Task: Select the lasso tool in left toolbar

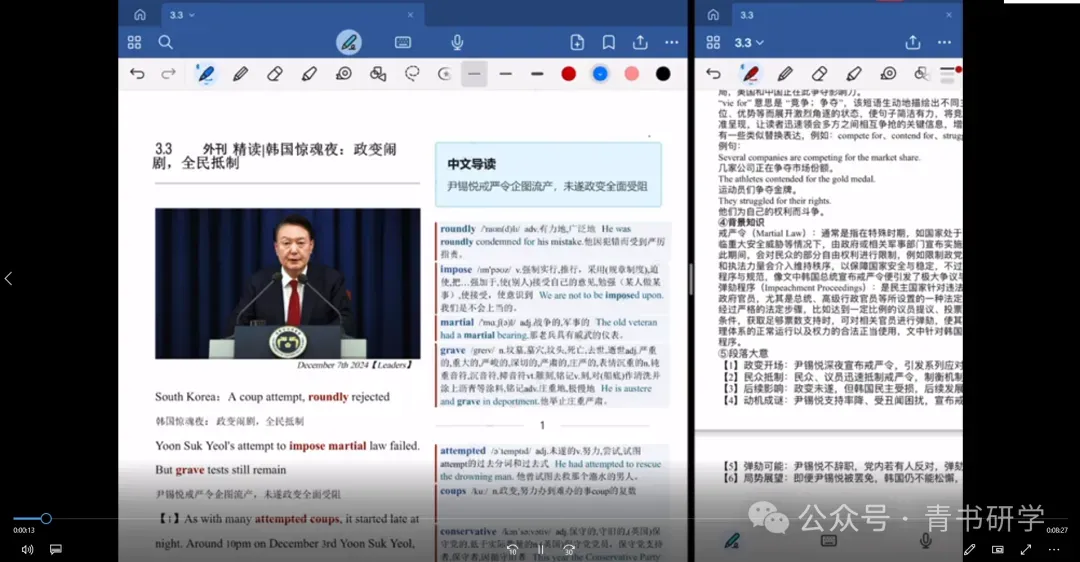Action: pyautogui.click(x=412, y=74)
